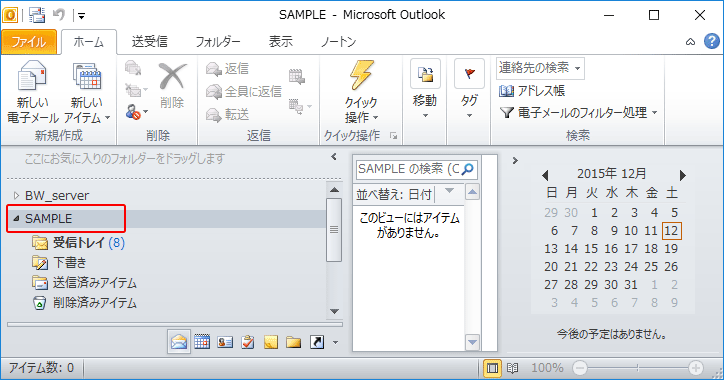Select the ホーム ribbon tab
The width and height of the screenshot is (724, 380).
click(89, 42)
